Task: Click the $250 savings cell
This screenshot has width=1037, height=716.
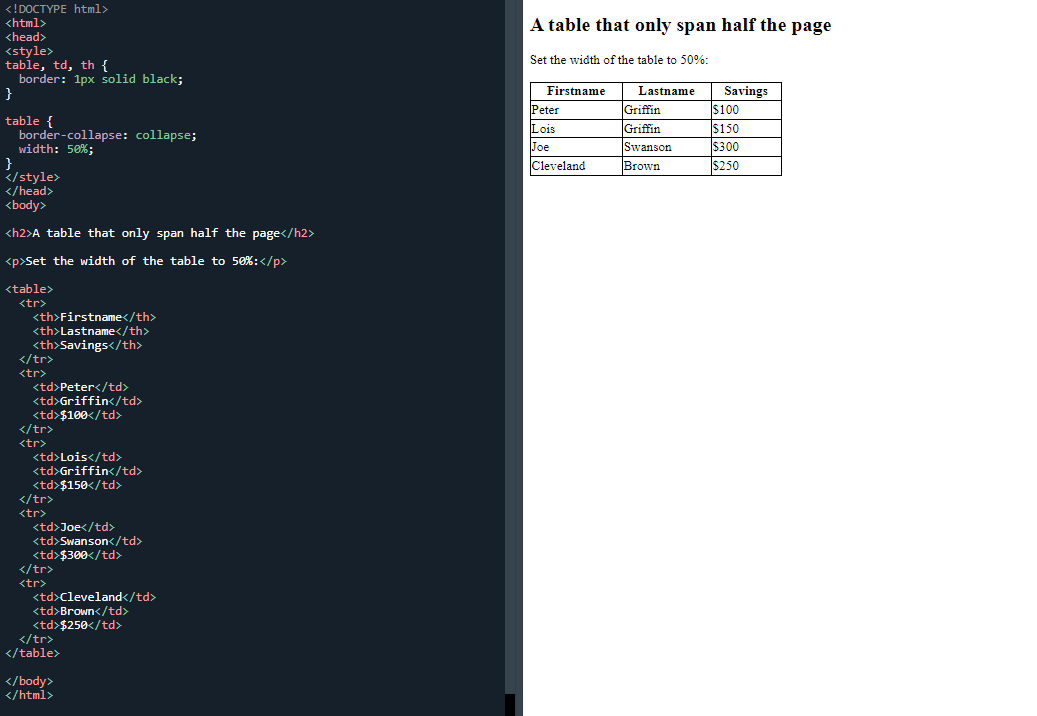Action: [725, 166]
